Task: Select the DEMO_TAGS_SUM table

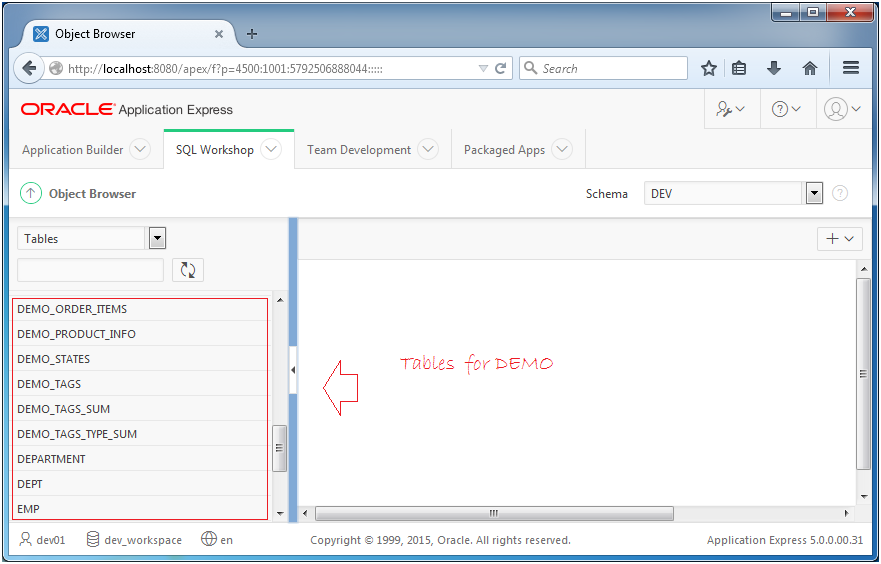Action: click(x=140, y=409)
